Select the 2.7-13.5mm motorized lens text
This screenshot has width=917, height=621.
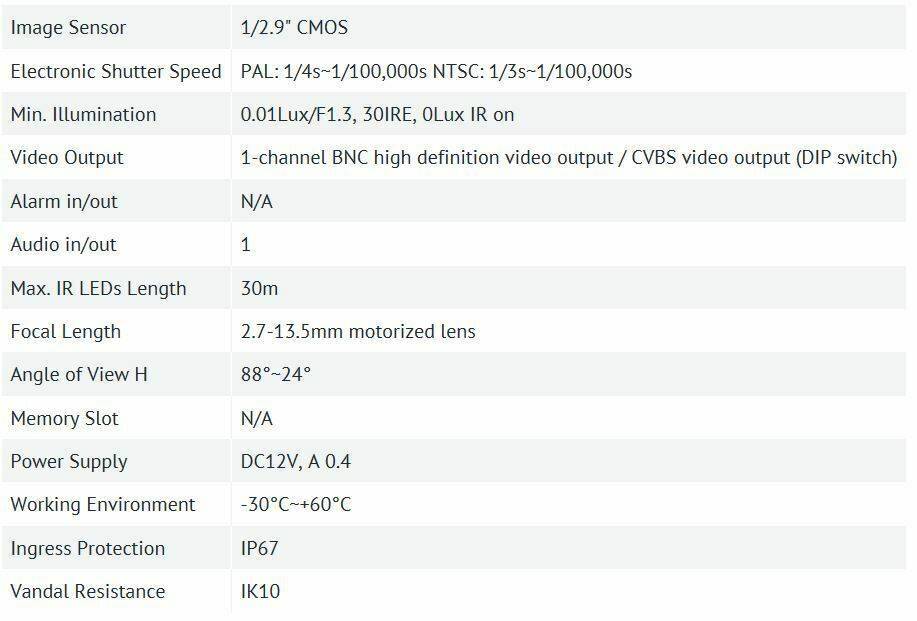[x=358, y=332]
